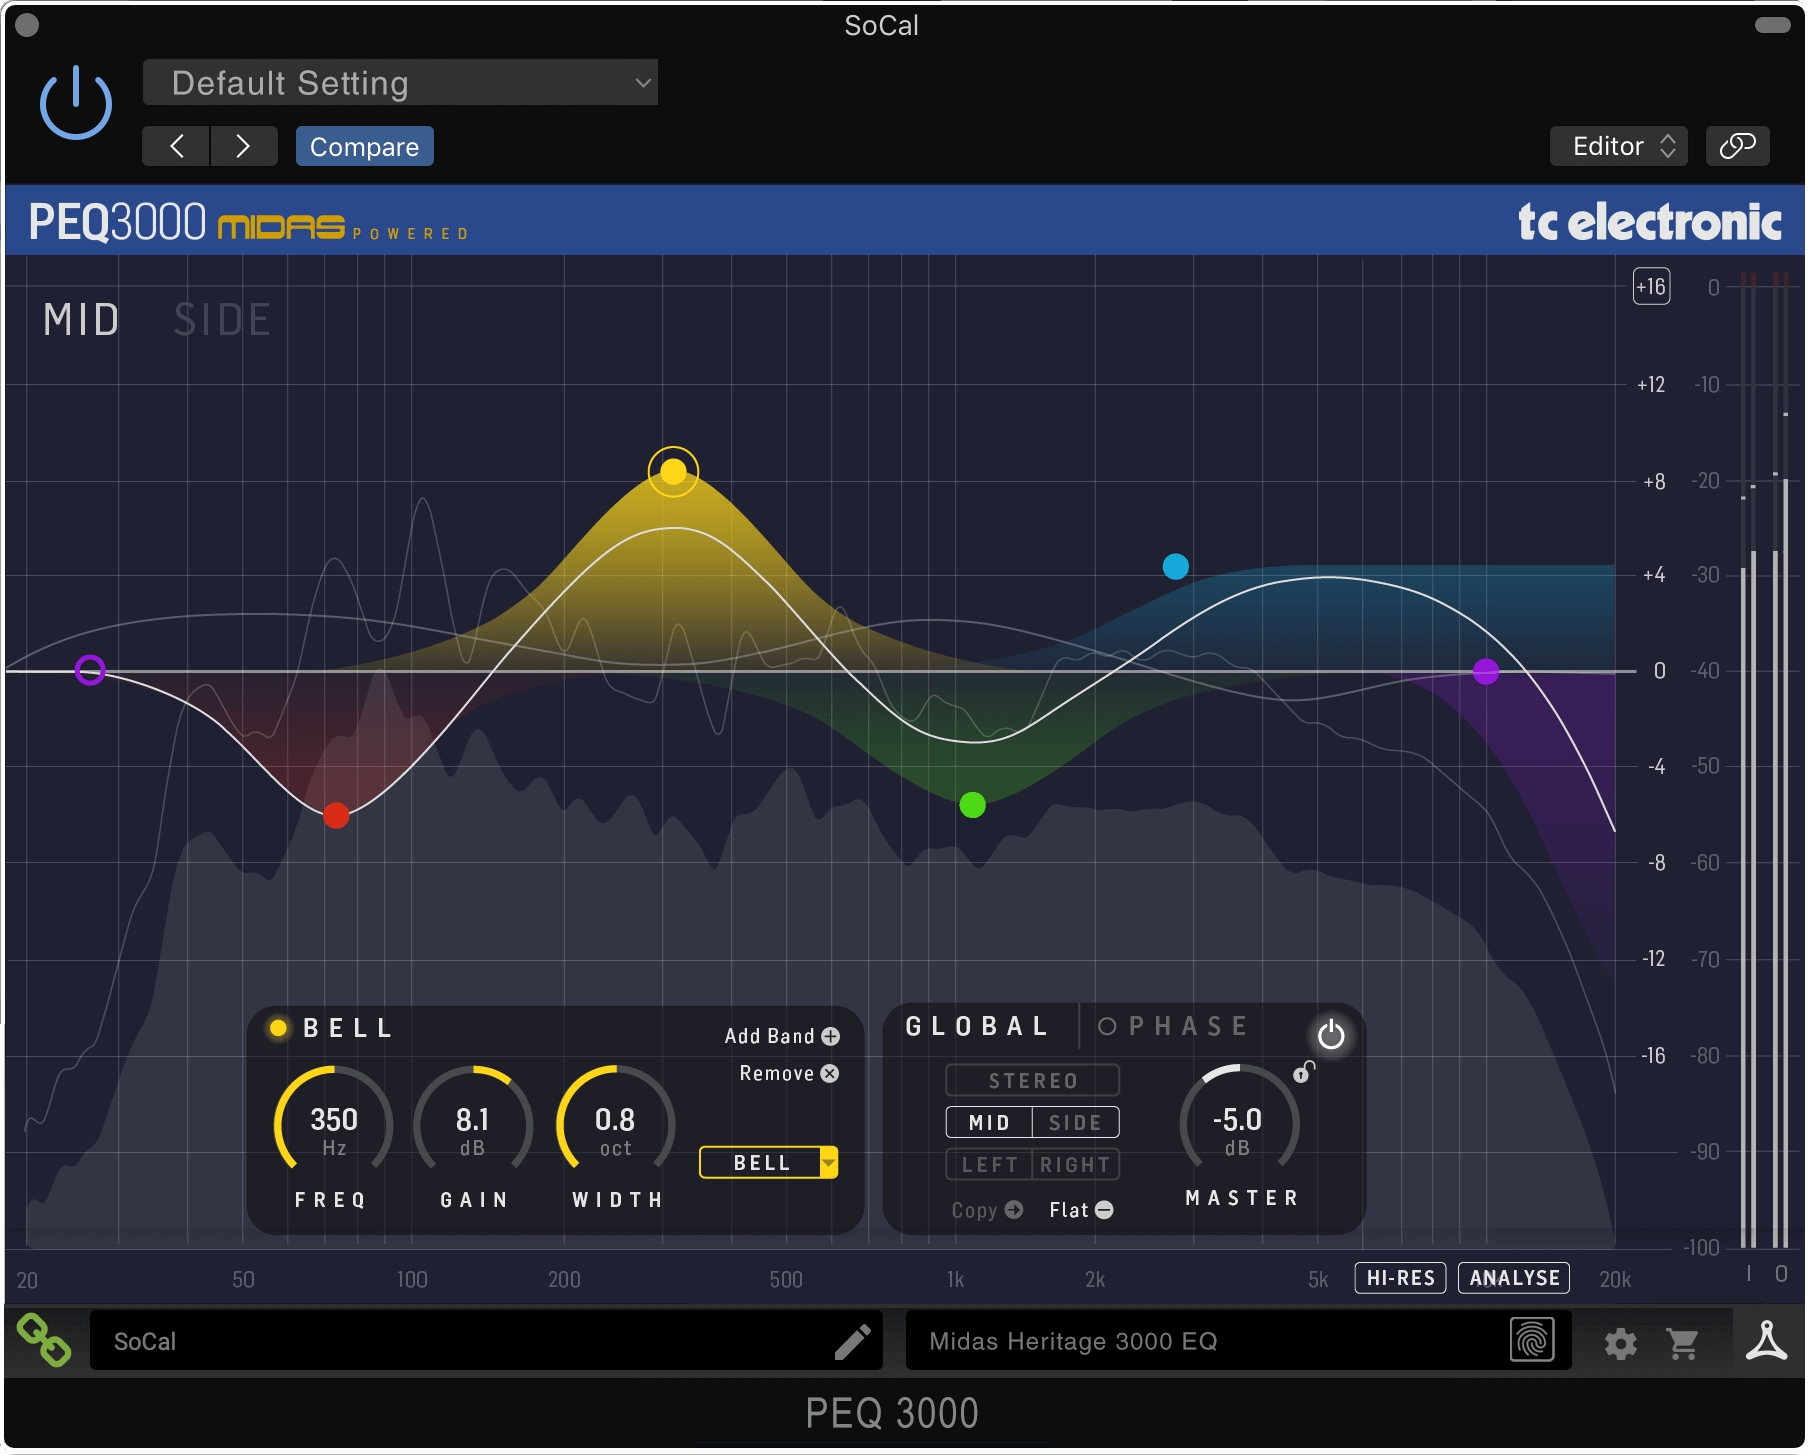Enable the Phase radio option

coord(1106,1027)
